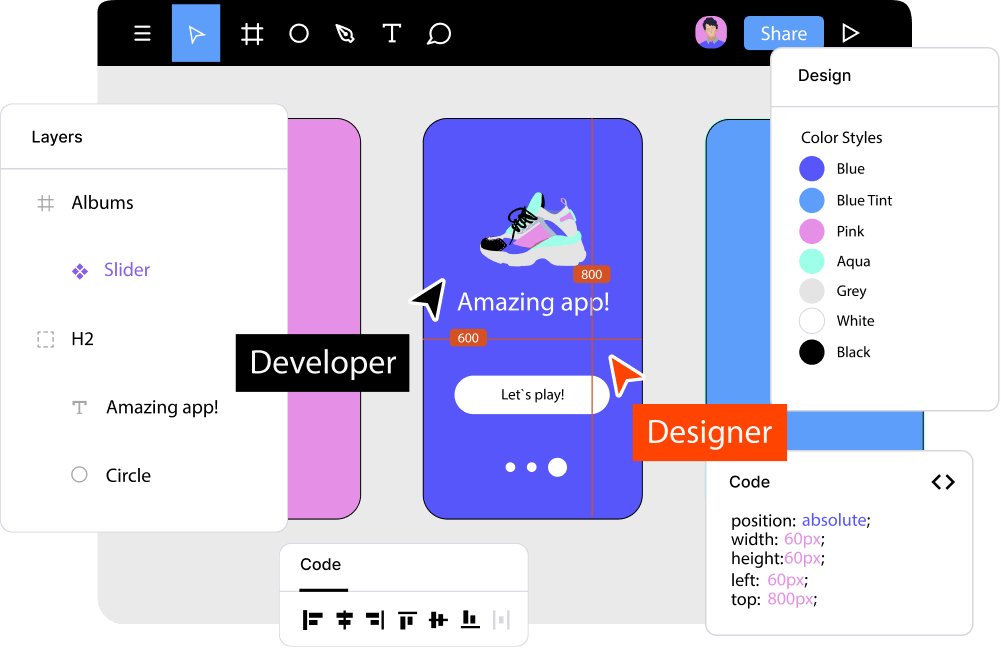Select the Albums frame layer

102,203
